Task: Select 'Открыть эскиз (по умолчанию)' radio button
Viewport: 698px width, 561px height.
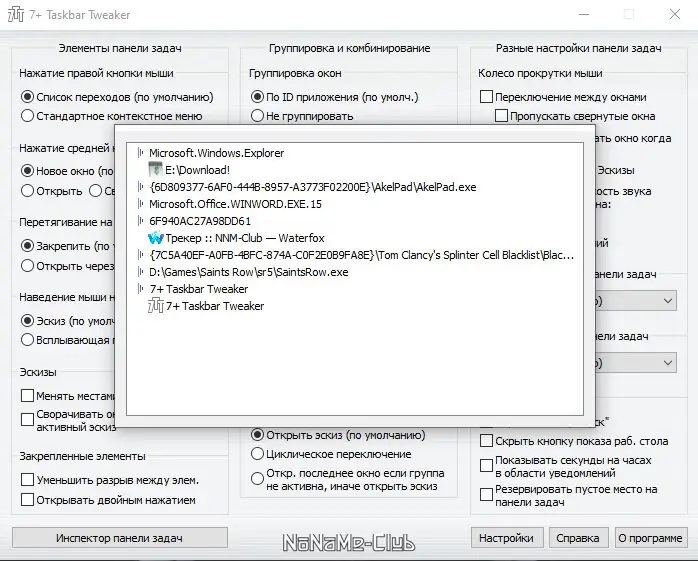Action: coord(257,435)
